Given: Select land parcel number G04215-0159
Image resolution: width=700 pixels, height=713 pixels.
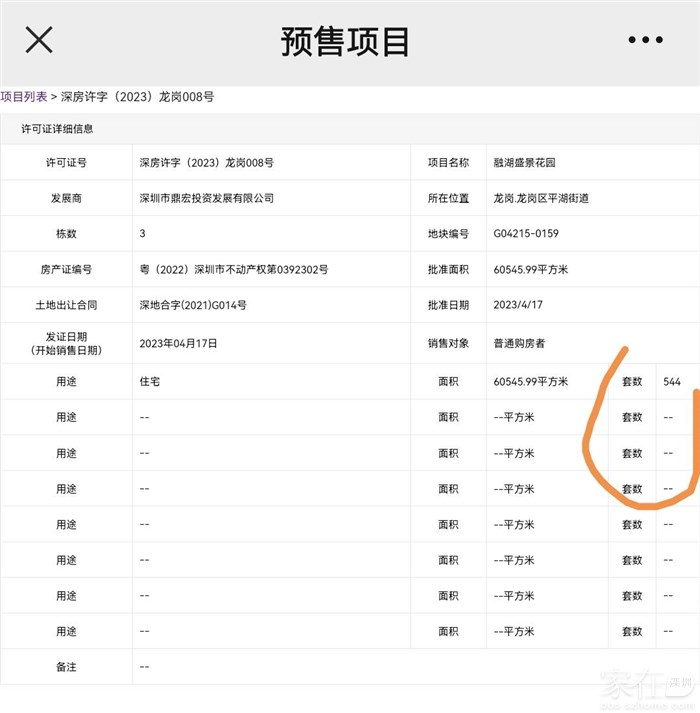Looking at the screenshot, I should [x=526, y=234].
